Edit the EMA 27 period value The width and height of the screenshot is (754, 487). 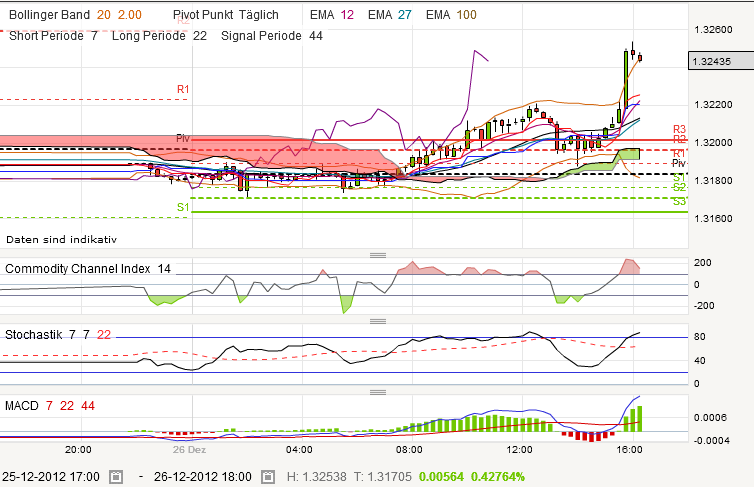pyautogui.click(x=405, y=15)
